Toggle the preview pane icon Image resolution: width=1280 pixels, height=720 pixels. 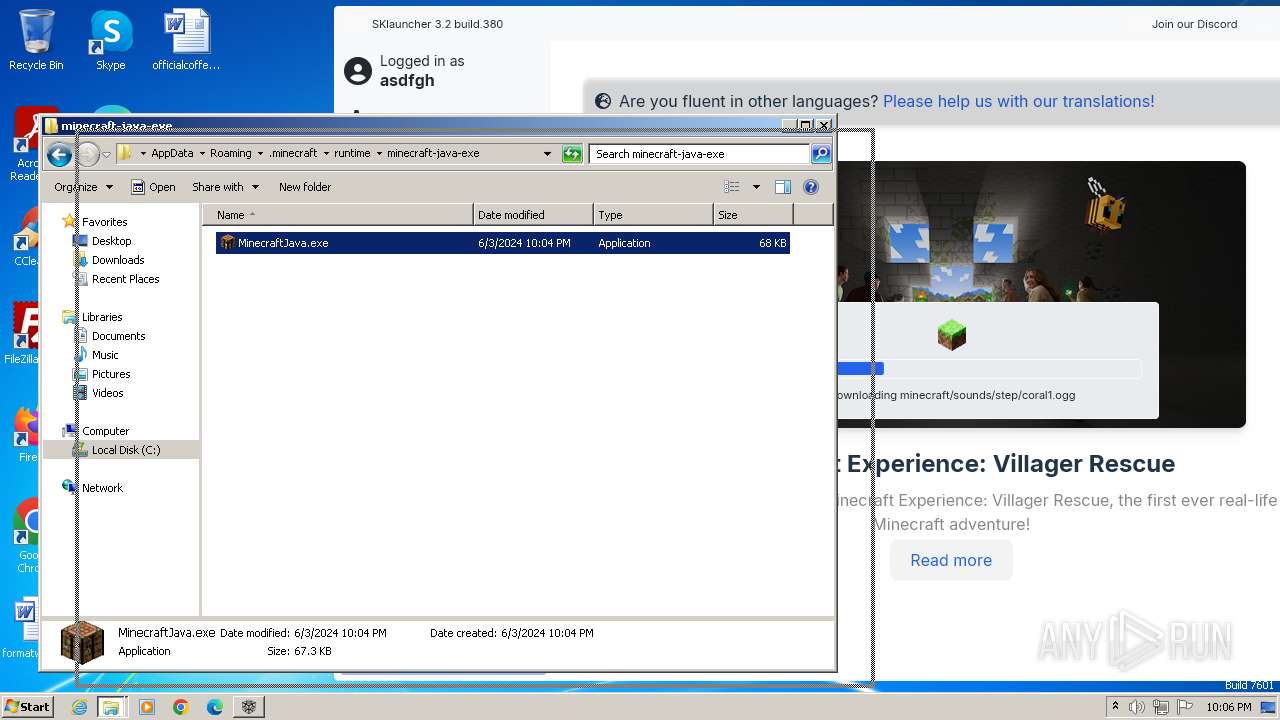(783, 187)
